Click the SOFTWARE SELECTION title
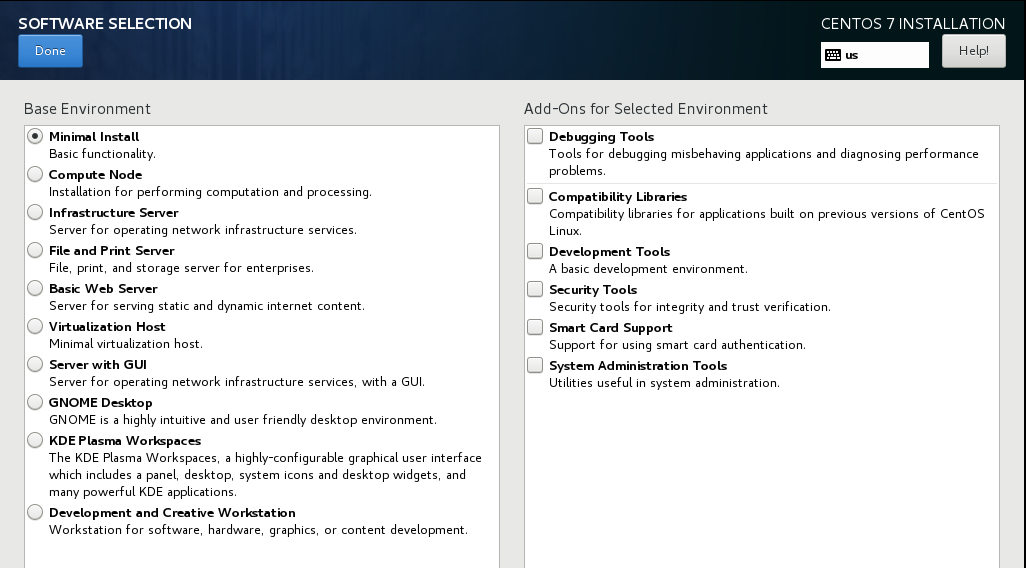 pyautogui.click(x=105, y=24)
